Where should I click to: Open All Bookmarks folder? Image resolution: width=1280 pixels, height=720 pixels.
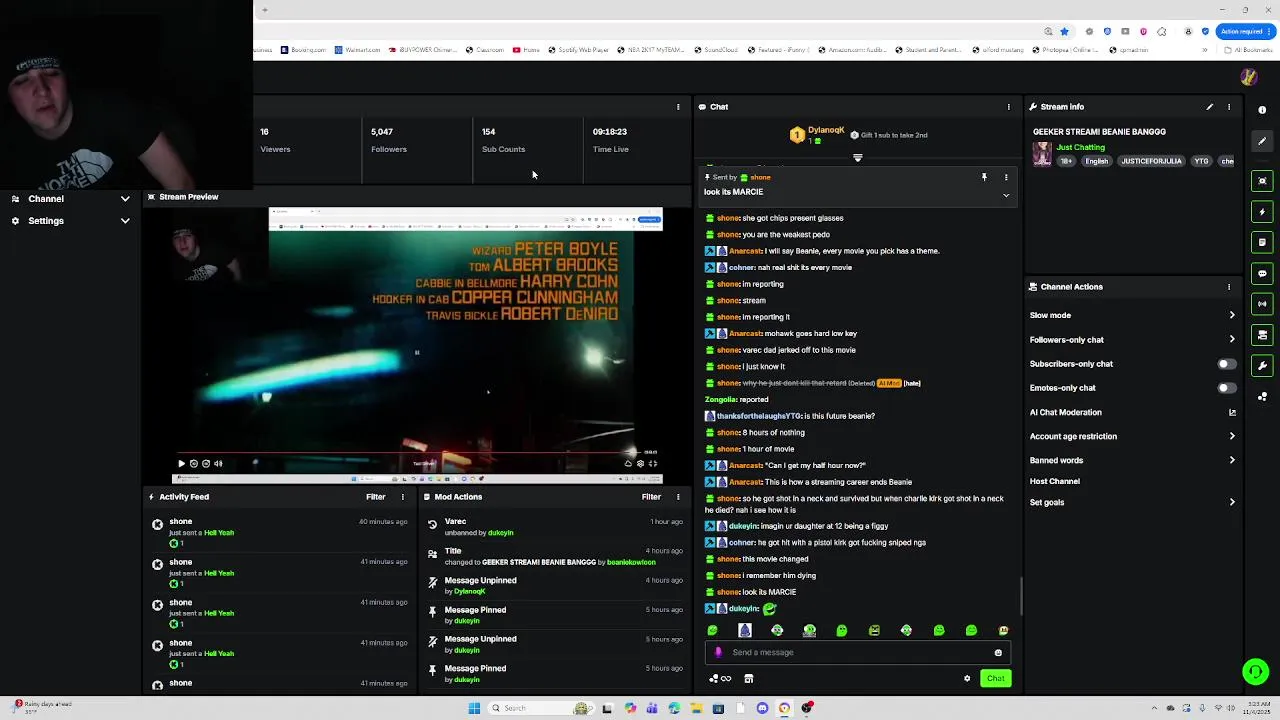click(x=1248, y=50)
